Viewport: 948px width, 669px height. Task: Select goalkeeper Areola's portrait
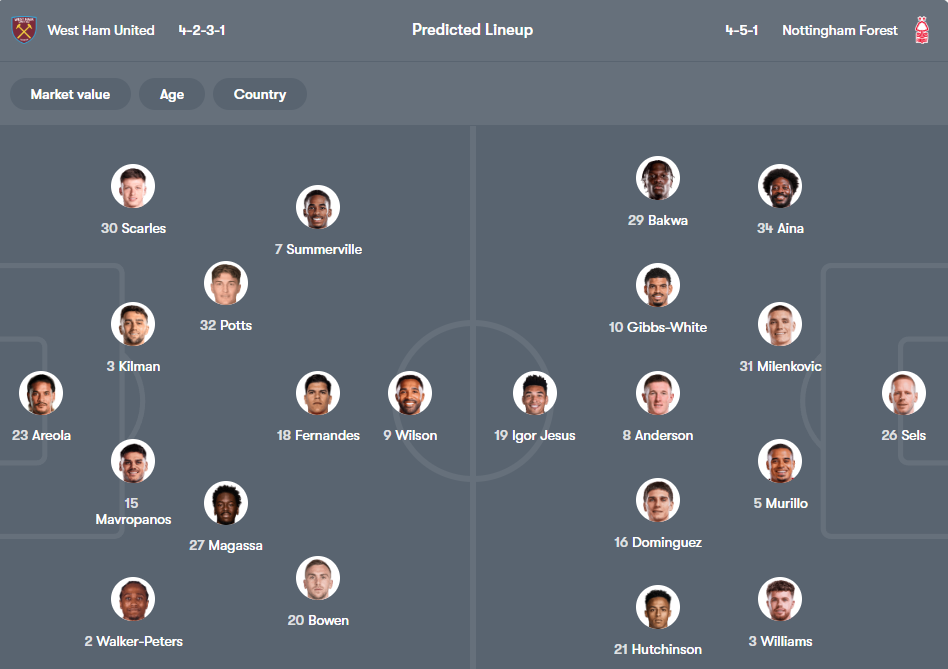pyautogui.click(x=40, y=393)
